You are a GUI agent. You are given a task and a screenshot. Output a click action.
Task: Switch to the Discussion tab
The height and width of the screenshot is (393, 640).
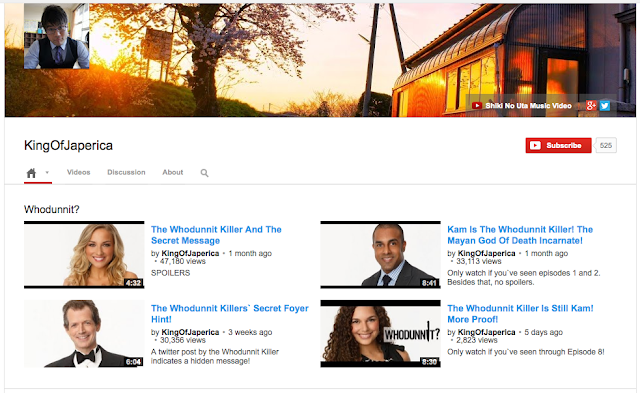[126, 172]
